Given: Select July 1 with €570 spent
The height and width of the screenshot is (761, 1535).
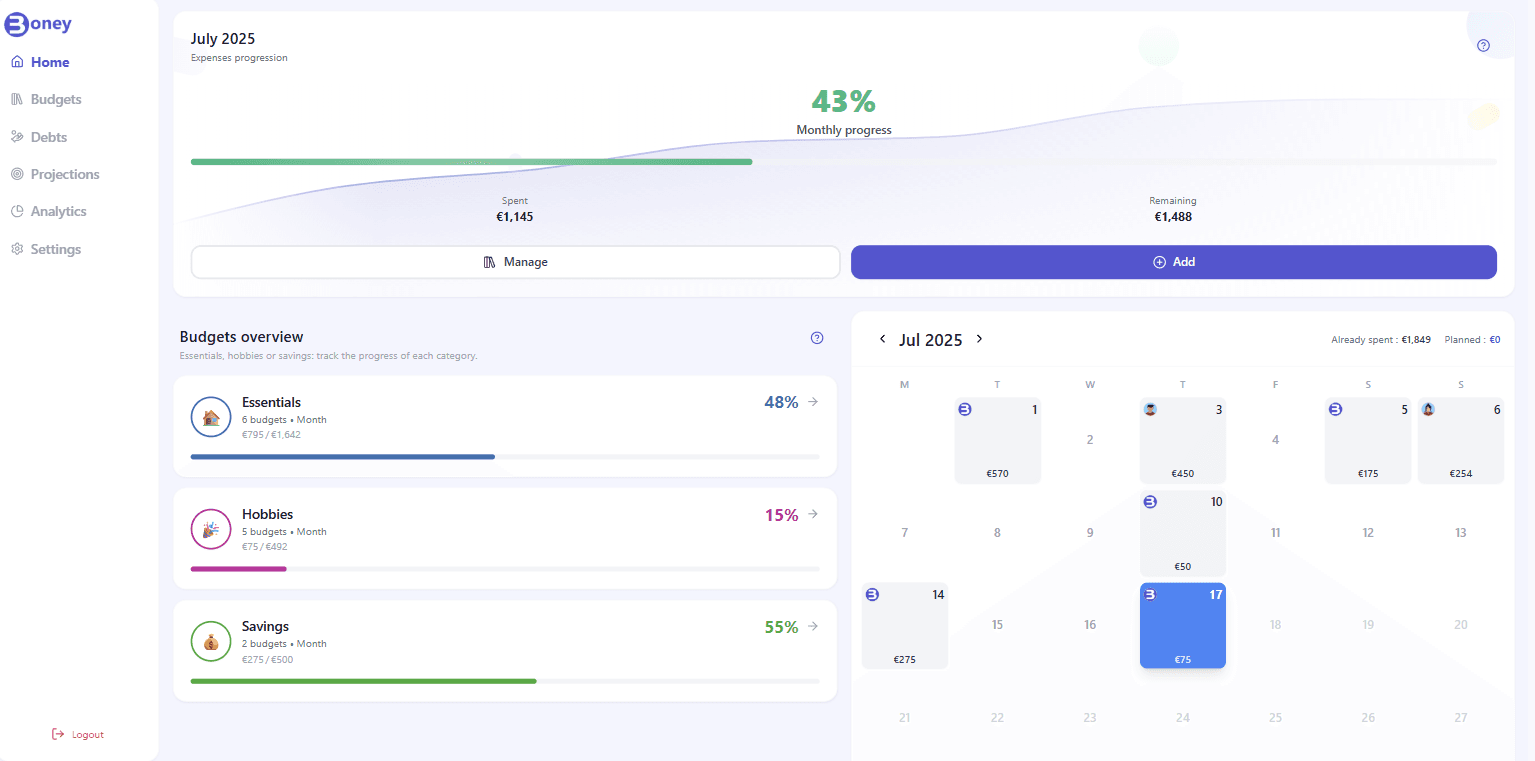Looking at the screenshot, I should tap(998, 440).
